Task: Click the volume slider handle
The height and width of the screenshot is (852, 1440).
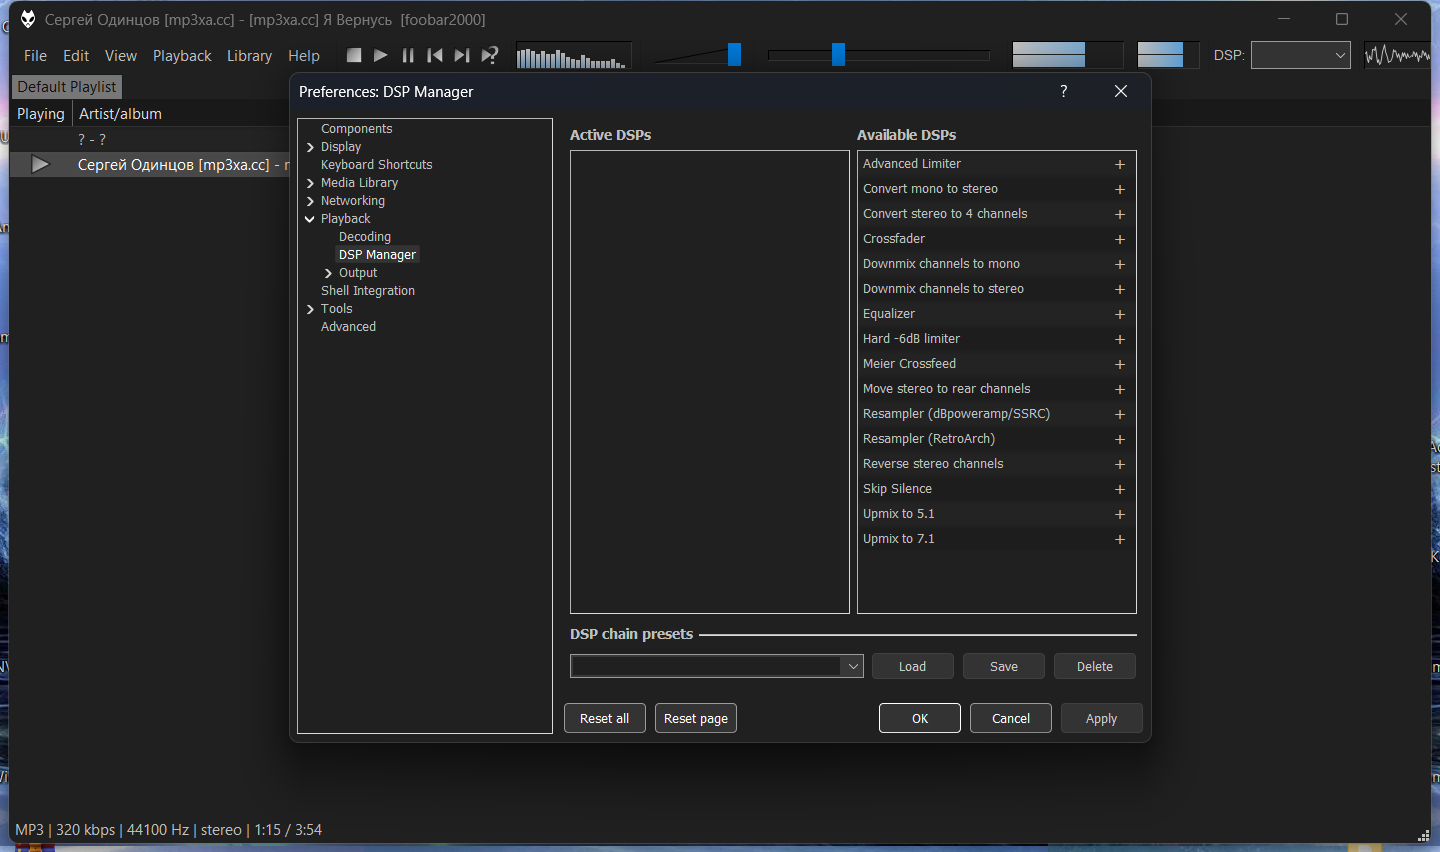Action: [734, 55]
